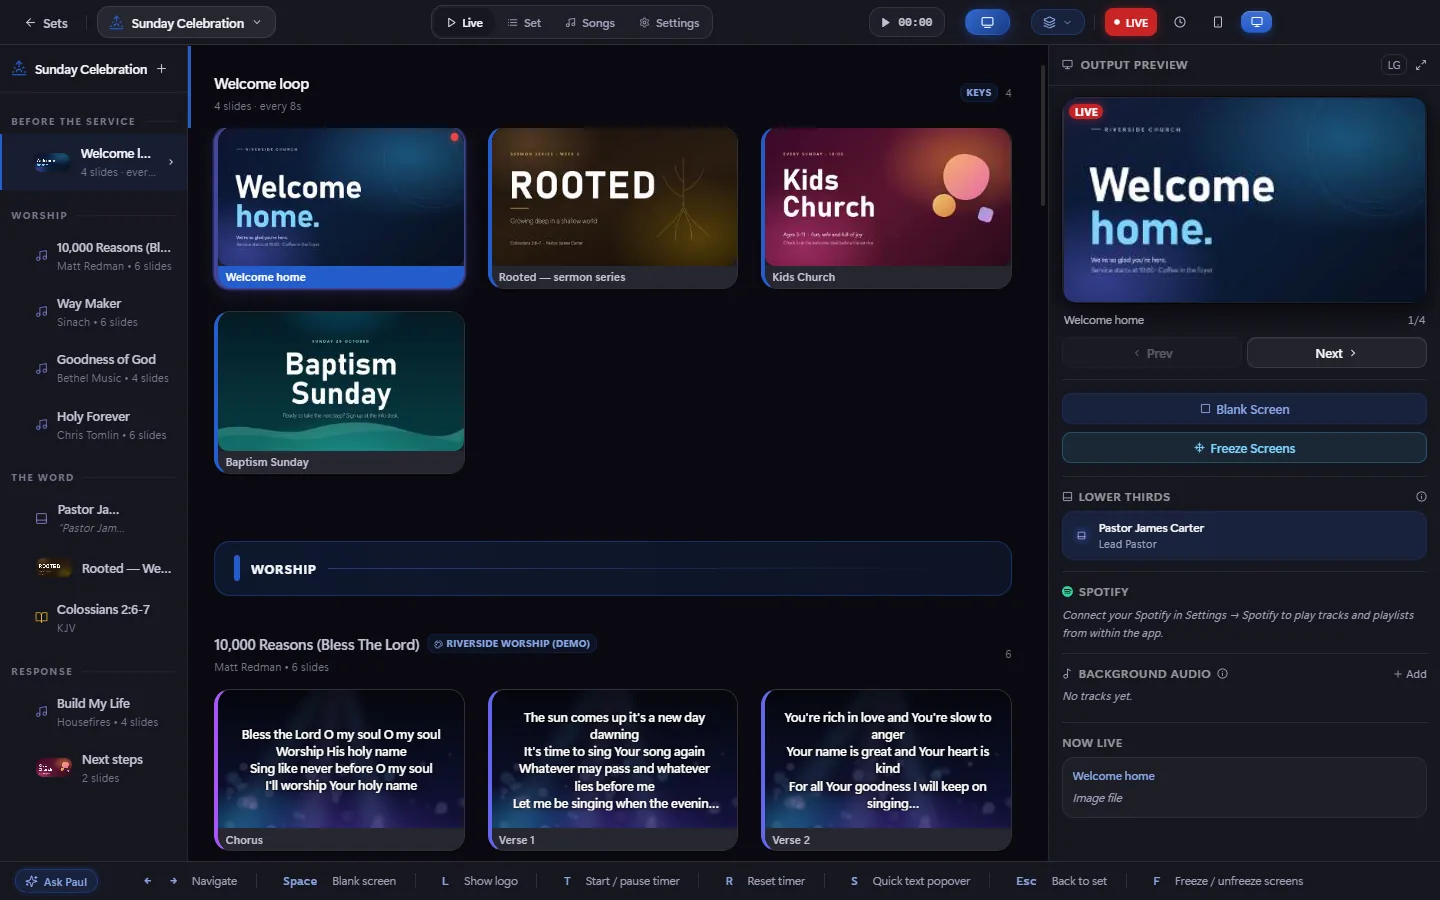The width and height of the screenshot is (1440, 900).
Task: Open the Settings tab
Action: point(669,23)
